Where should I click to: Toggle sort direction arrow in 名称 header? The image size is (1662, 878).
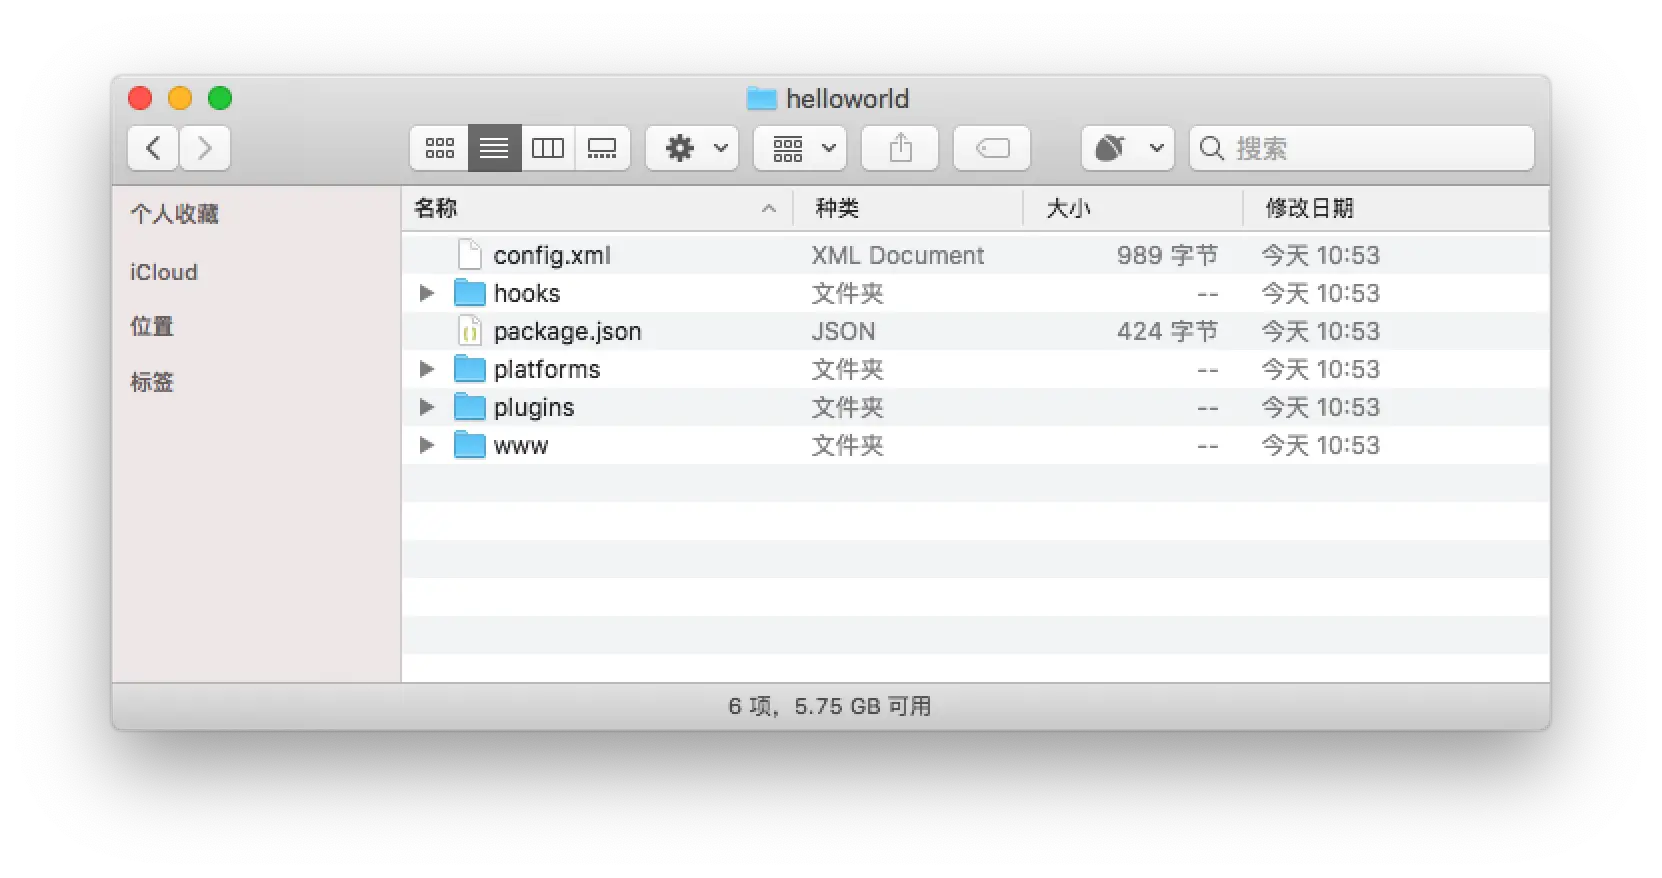tap(769, 208)
